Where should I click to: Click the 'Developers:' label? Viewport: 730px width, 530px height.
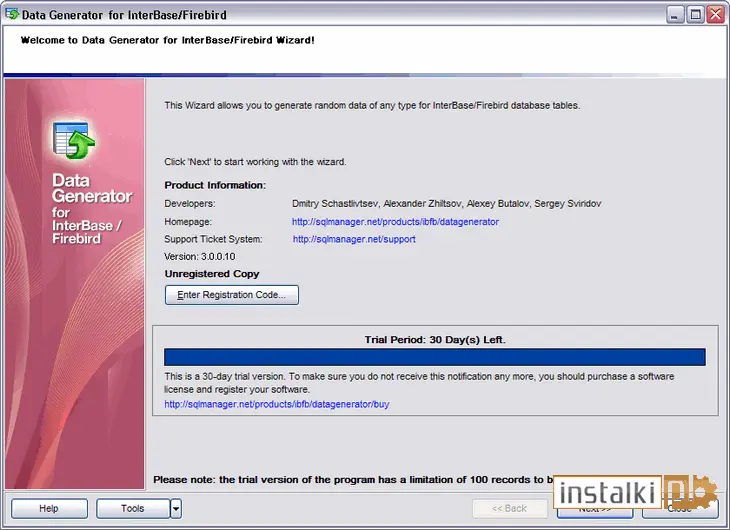pos(189,204)
